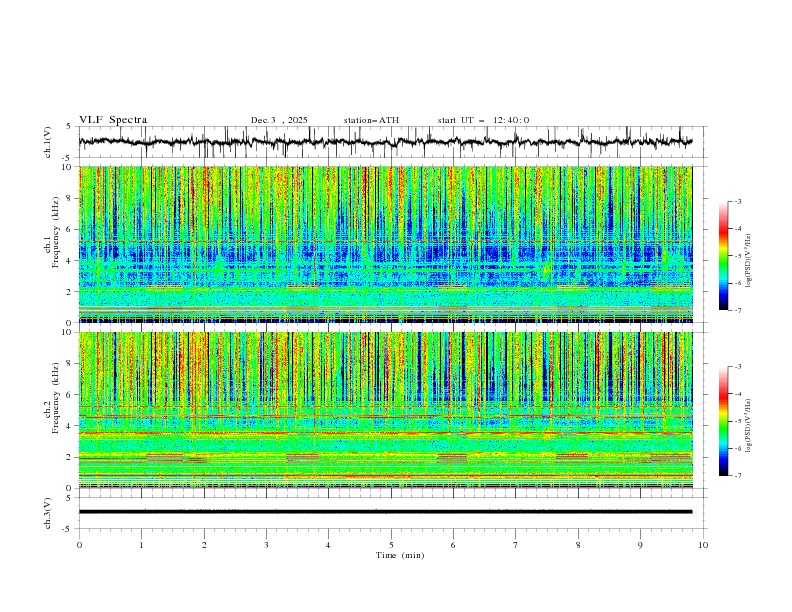
Task: Click the ch.3 flat waveform trace
Action: pyautogui.click(x=385, y=512)
